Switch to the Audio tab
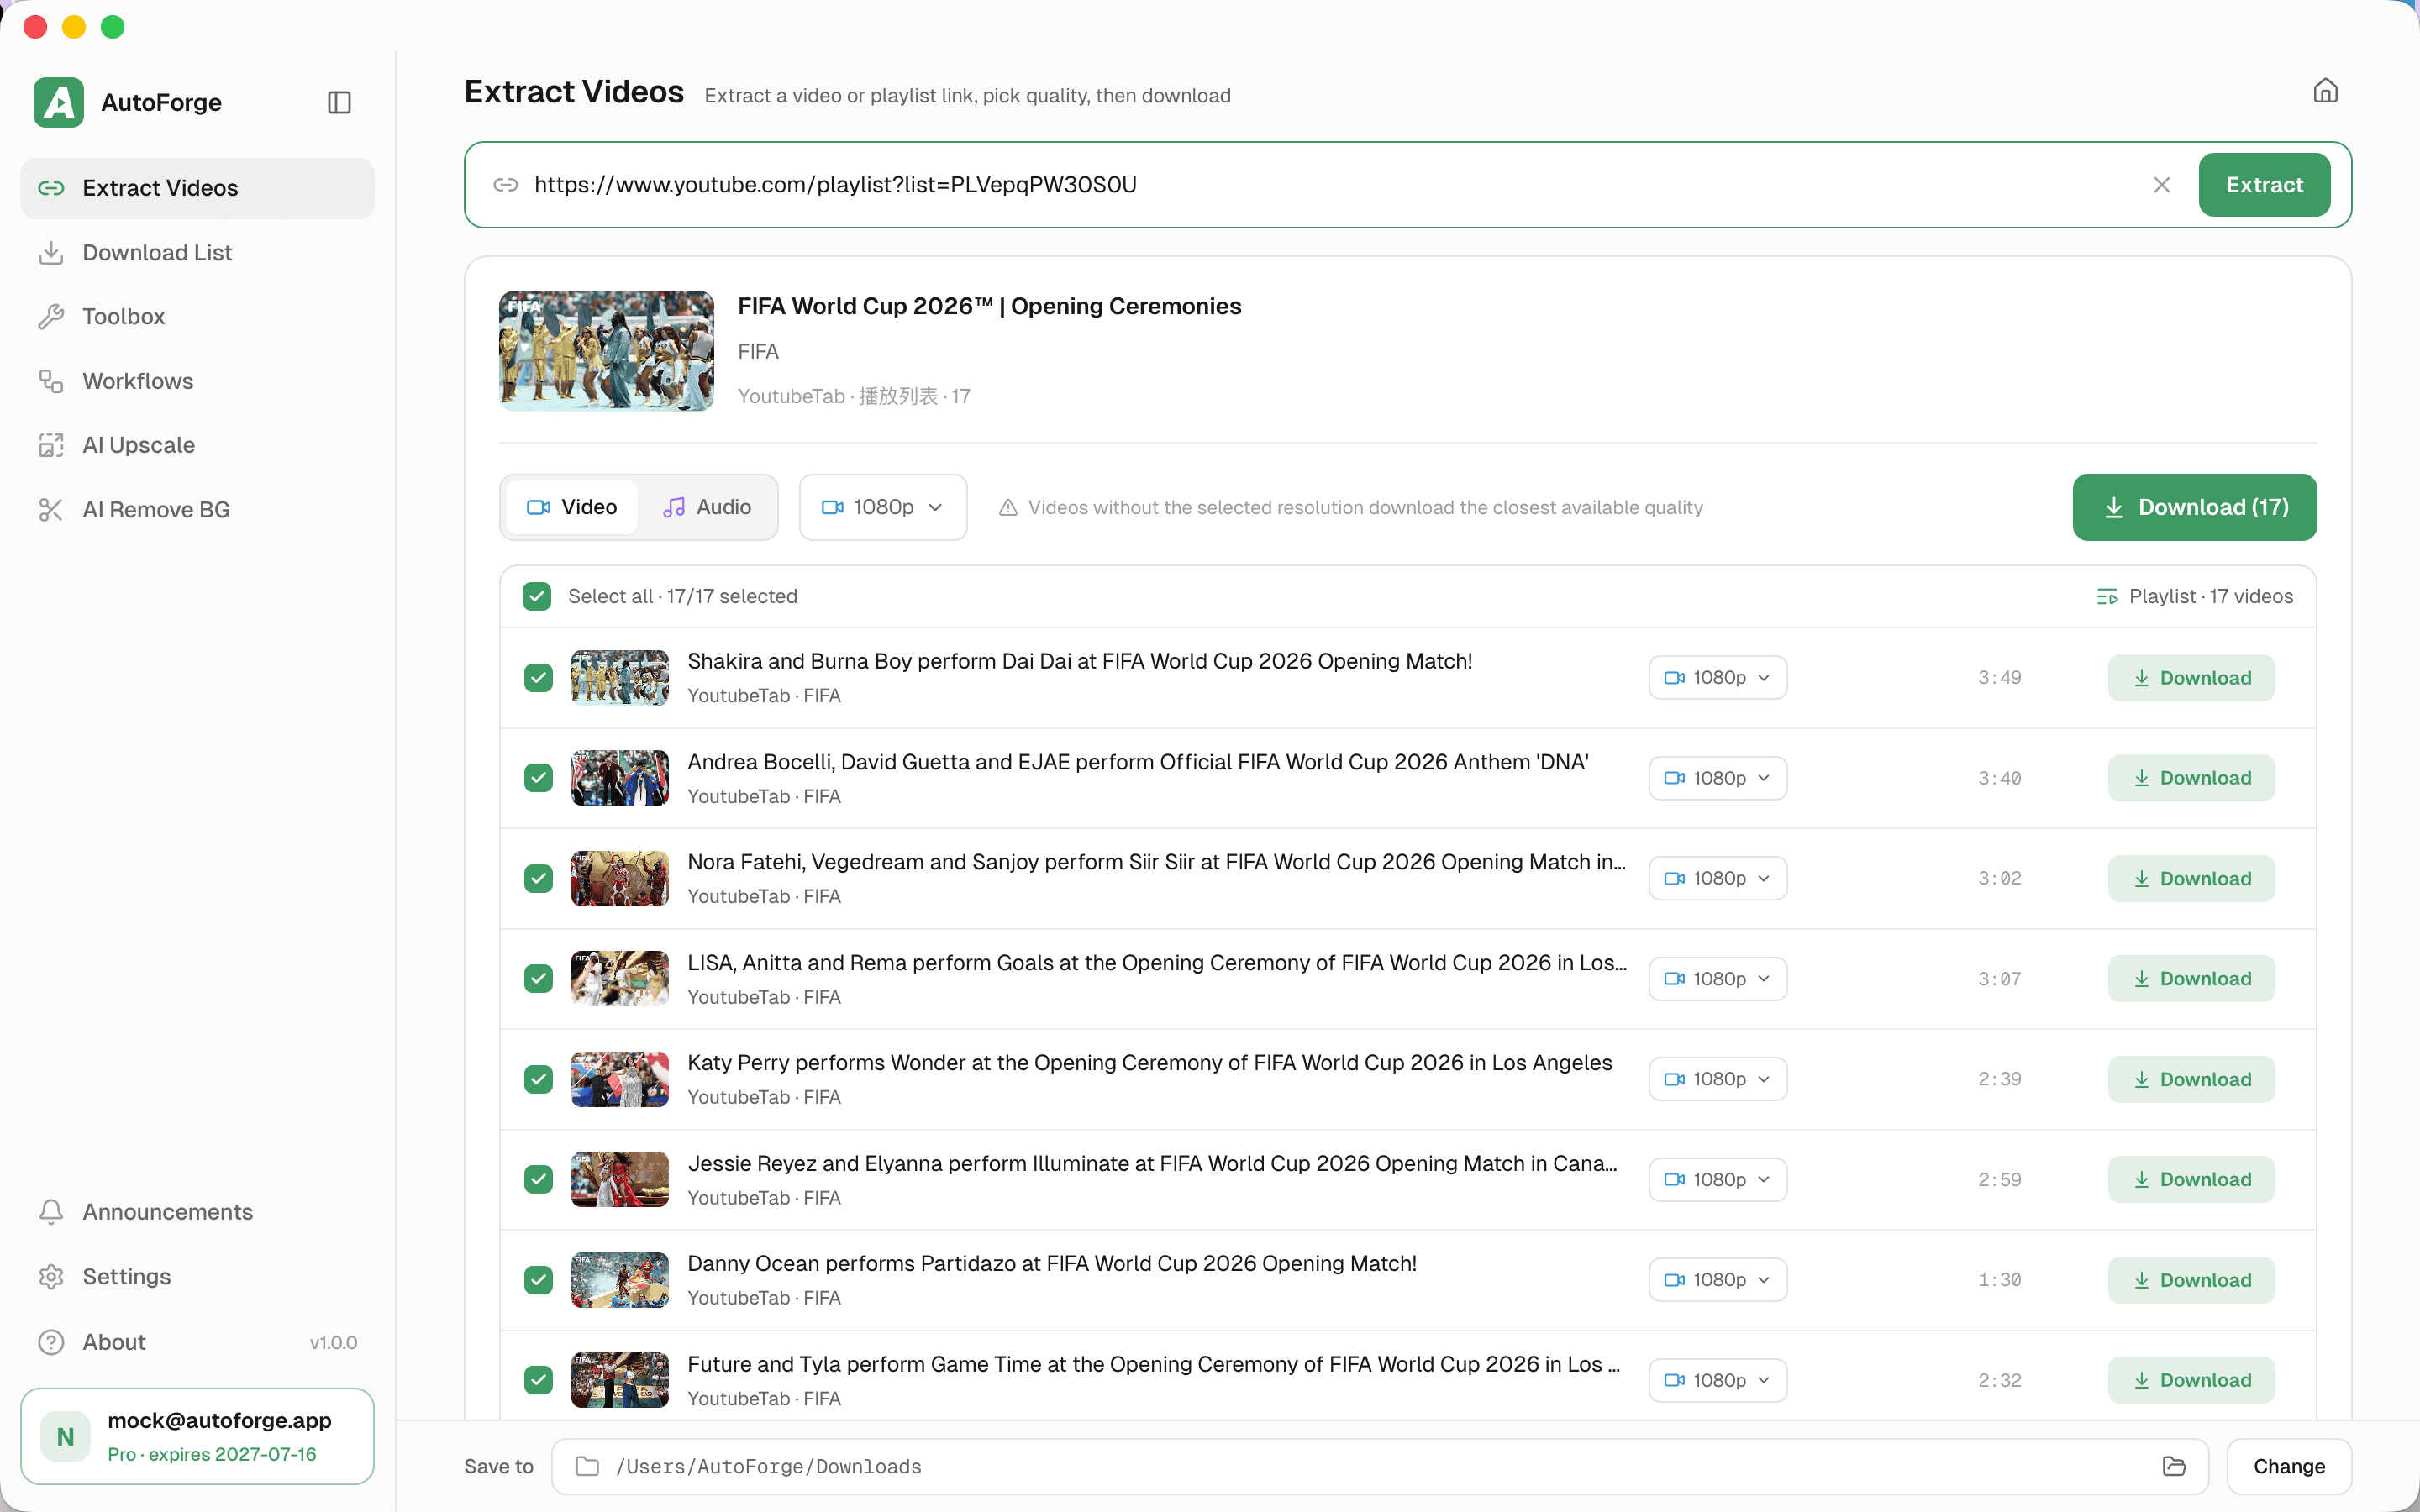Viewport: 2420px width, 1512px height. (707, 507)
